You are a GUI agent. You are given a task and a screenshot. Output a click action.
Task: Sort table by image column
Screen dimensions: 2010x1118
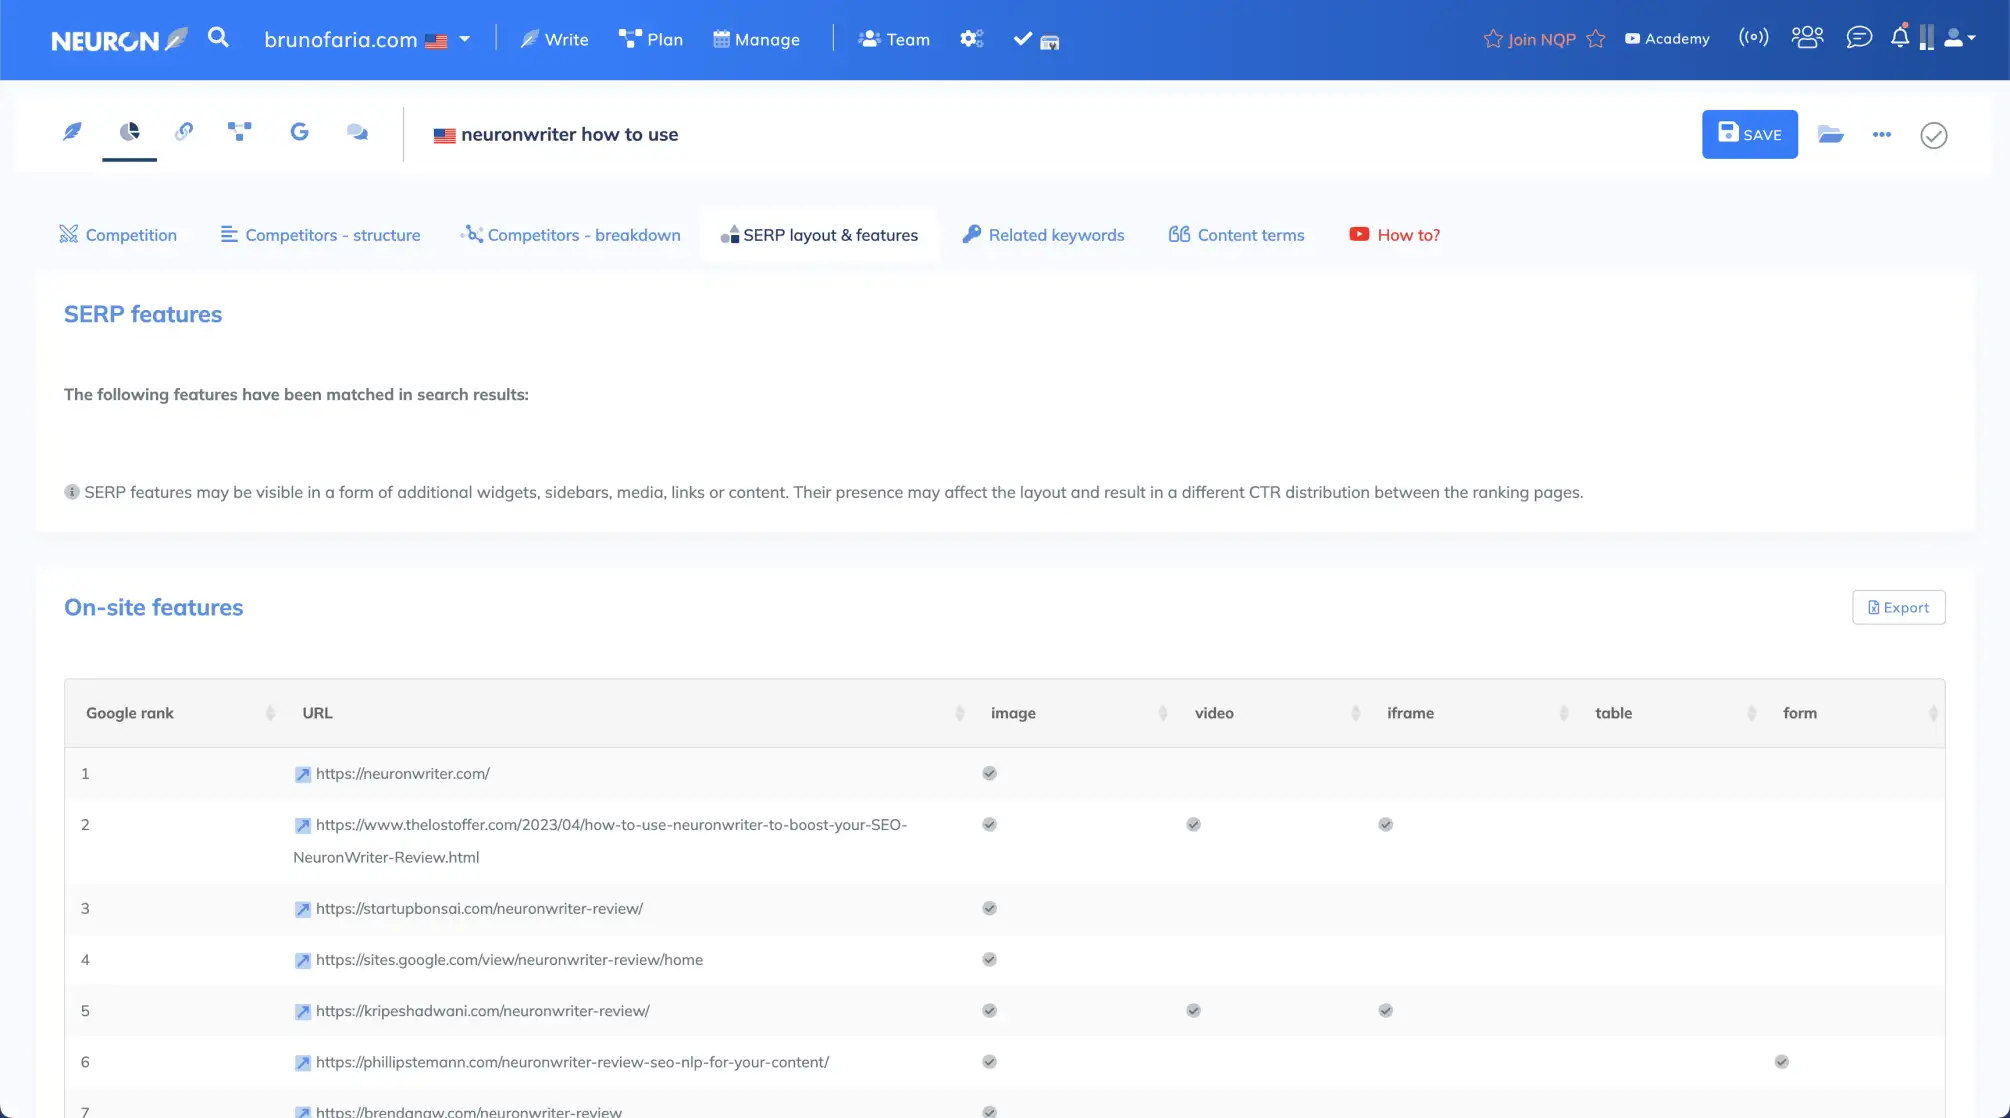(x=1163, y=713)
